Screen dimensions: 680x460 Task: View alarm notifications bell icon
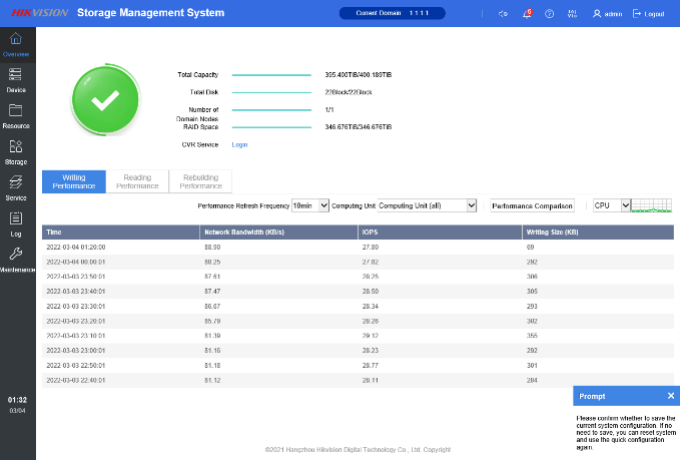tap(527, 14)
